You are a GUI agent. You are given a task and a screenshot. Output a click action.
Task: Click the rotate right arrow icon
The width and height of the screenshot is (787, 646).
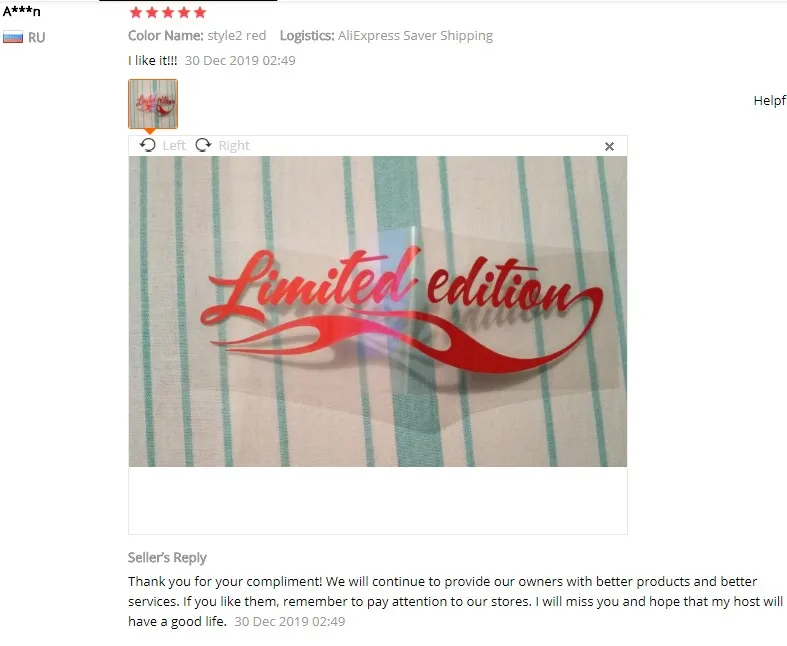[203, 145]
